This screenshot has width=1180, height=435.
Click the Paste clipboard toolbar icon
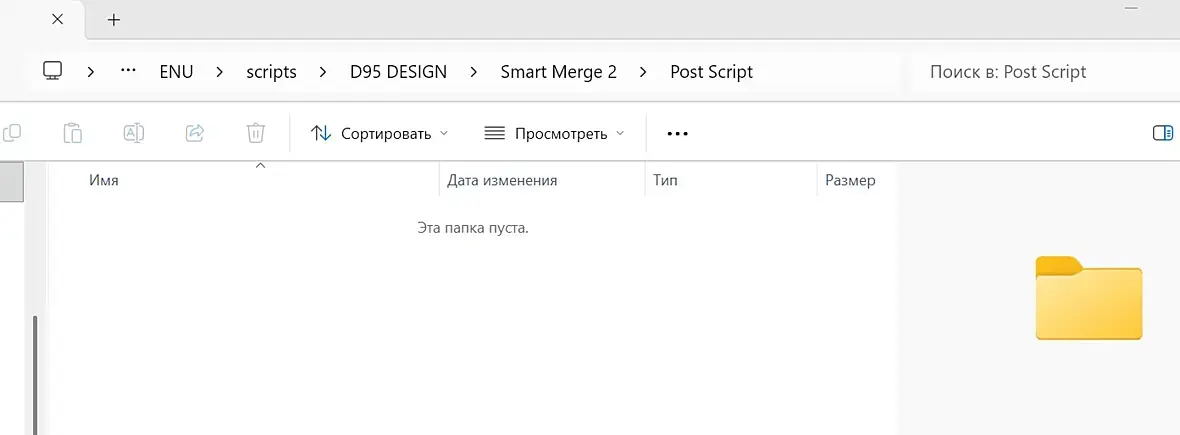[72, 133]
